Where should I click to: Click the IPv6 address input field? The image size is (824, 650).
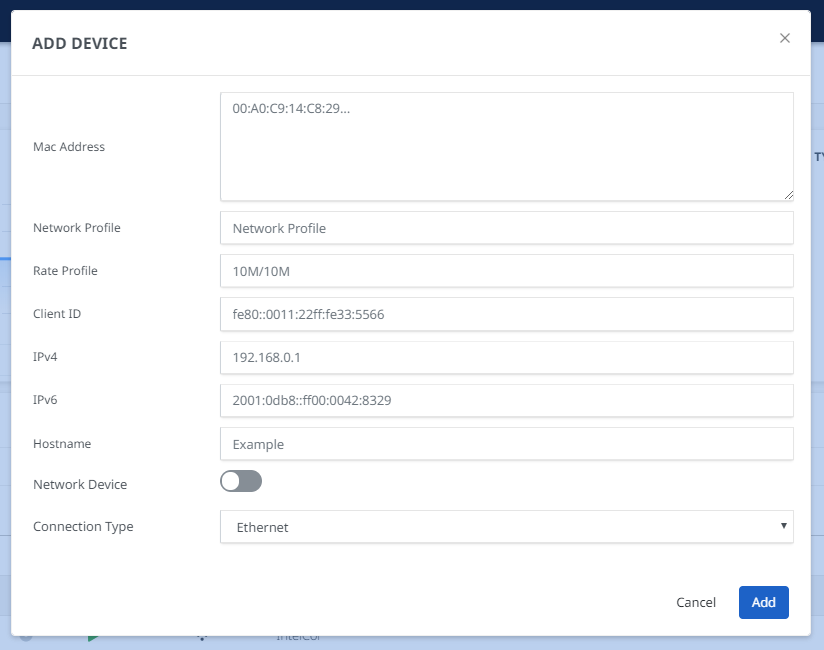point(506,400)
